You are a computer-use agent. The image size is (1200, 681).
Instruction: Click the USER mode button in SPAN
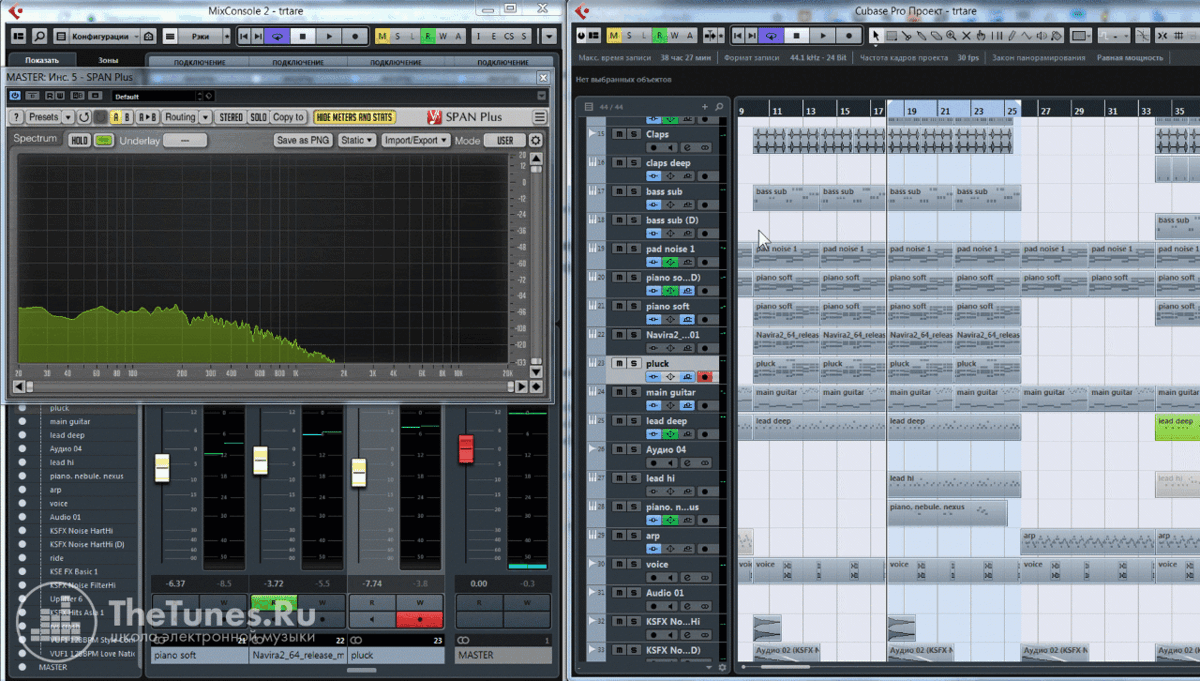pyautogui.click(x=505, y=140)
